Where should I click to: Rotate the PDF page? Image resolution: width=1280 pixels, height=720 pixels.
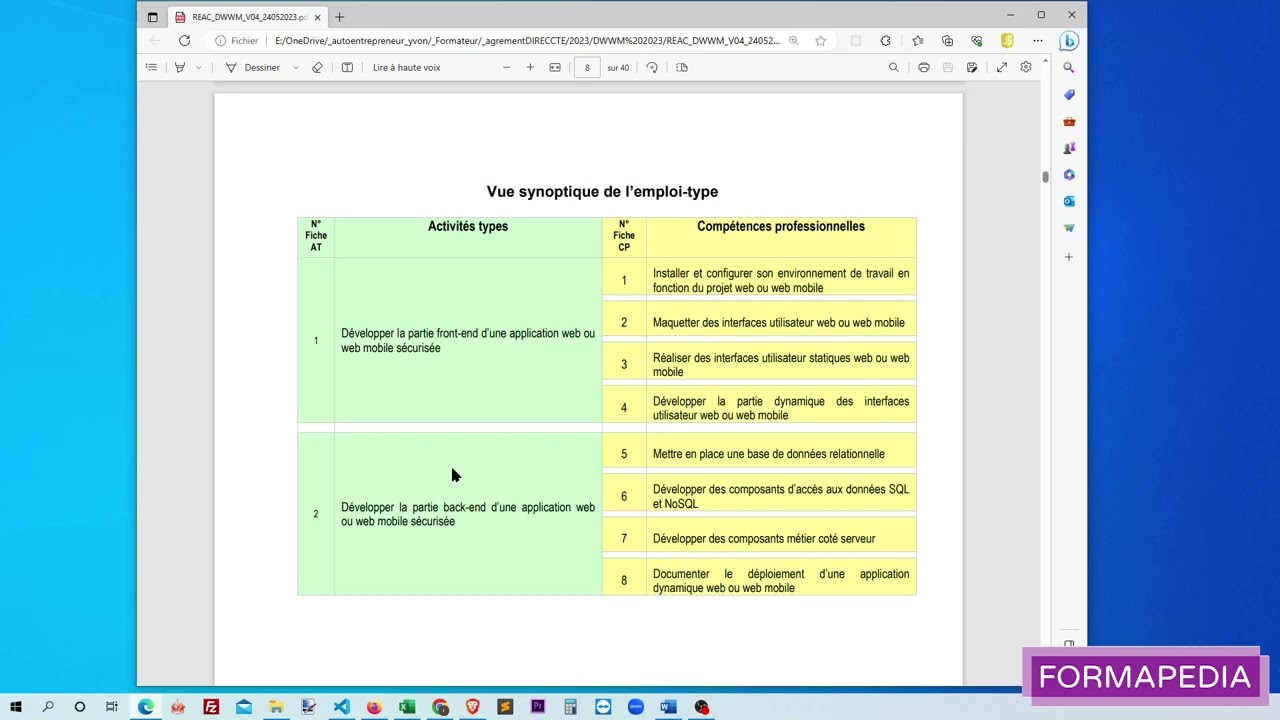[x=652, y=67]
